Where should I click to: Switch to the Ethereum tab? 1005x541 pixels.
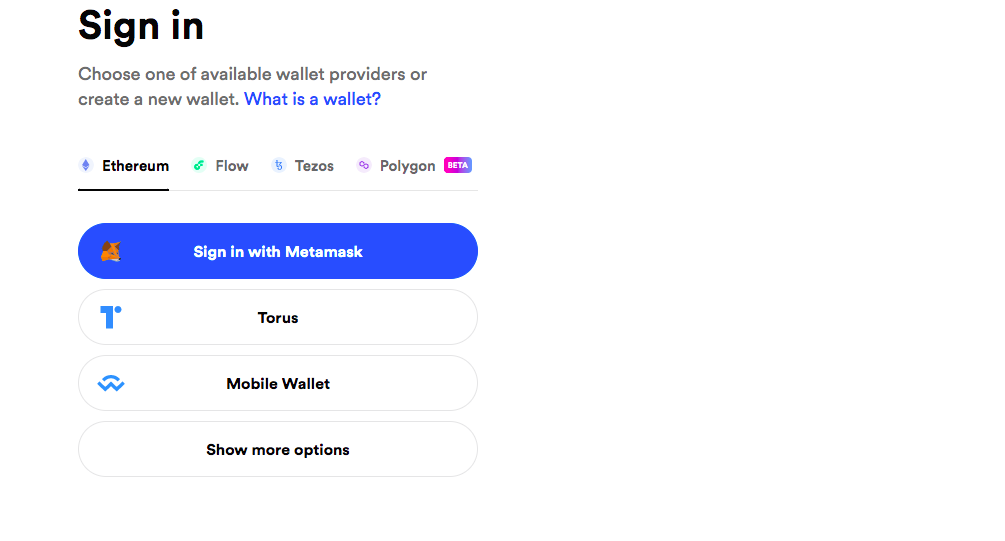pyautogui.click(x=135, y=166)
